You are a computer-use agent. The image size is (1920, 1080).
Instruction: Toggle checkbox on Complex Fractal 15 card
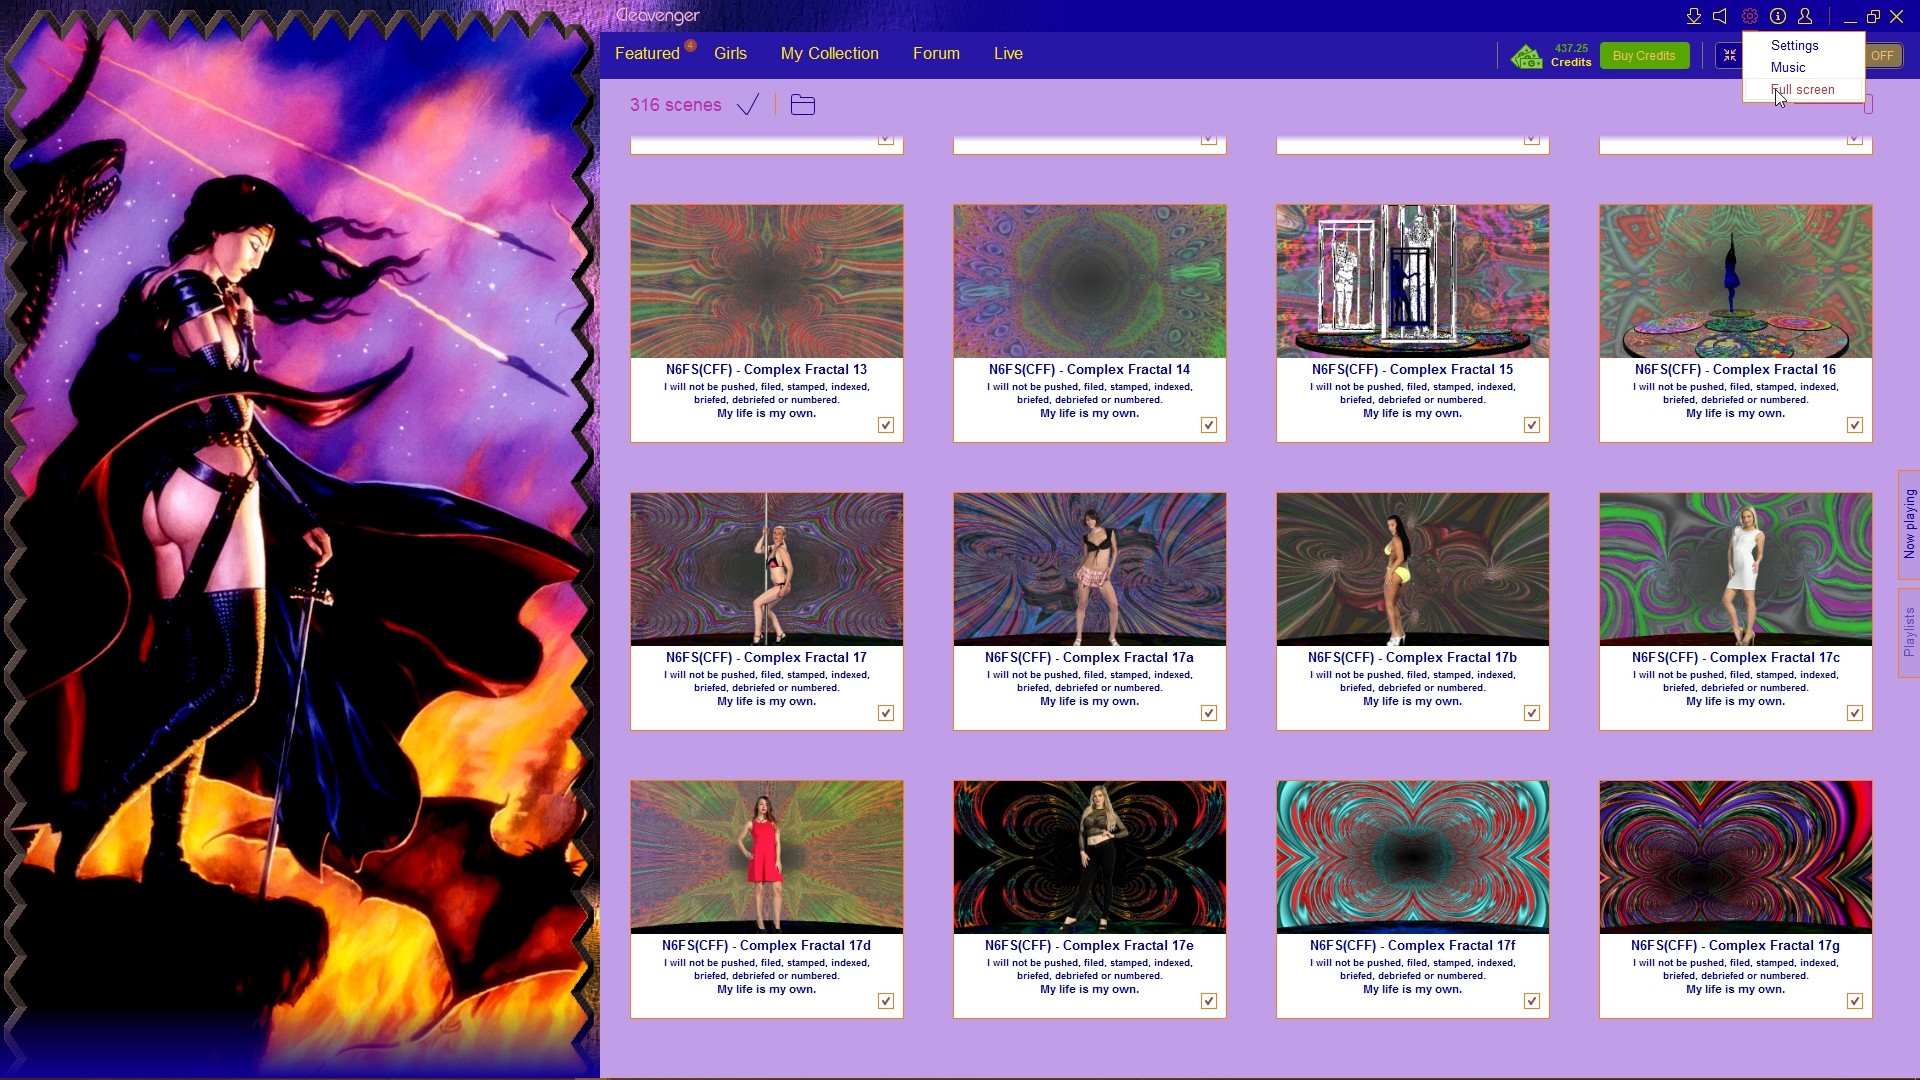[x=1532, y=425]
